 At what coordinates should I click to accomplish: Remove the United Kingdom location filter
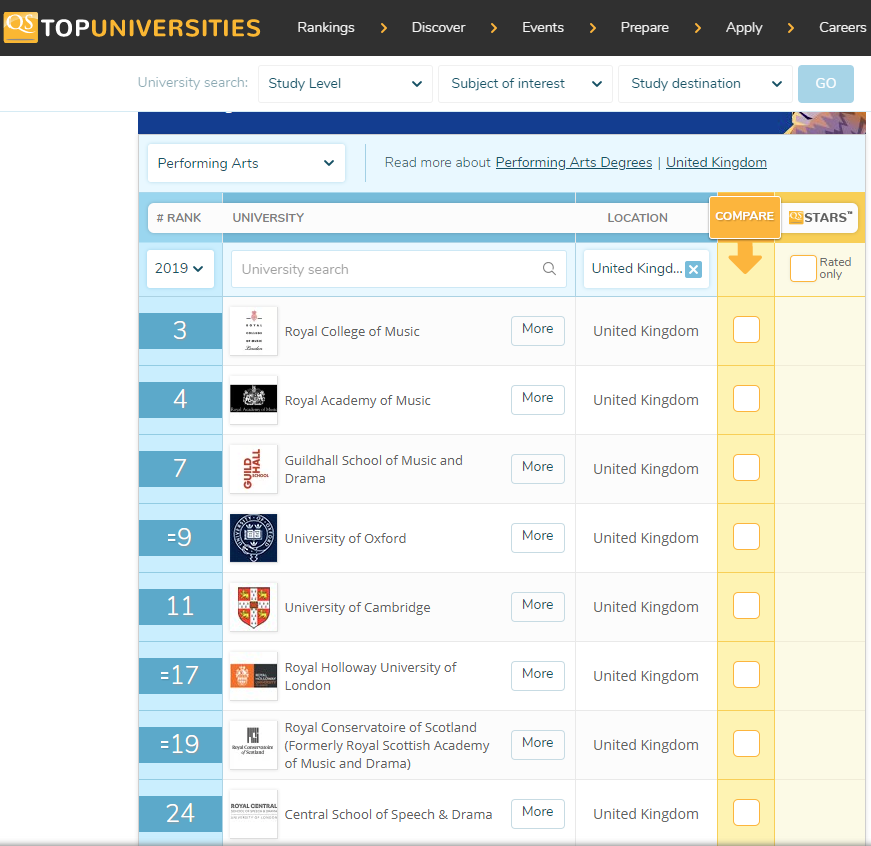click(693, 269)
